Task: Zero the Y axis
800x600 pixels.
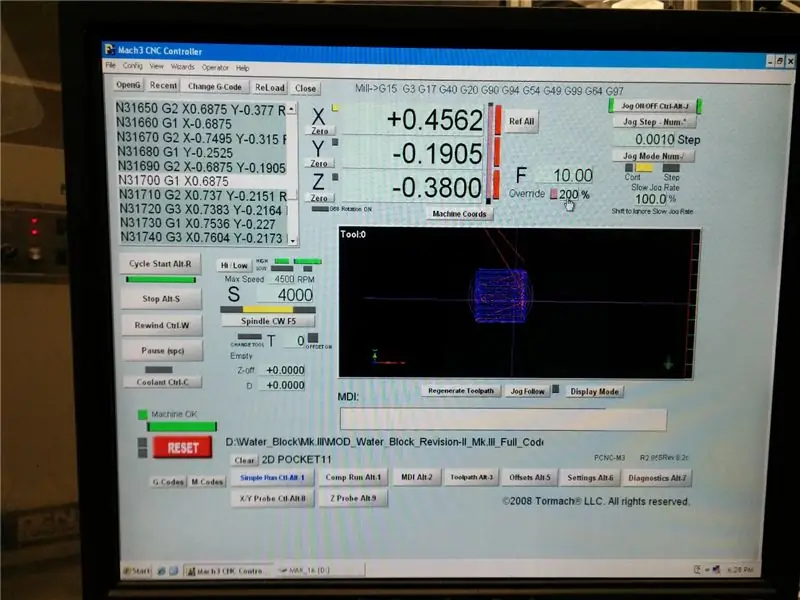Action: 319,163
